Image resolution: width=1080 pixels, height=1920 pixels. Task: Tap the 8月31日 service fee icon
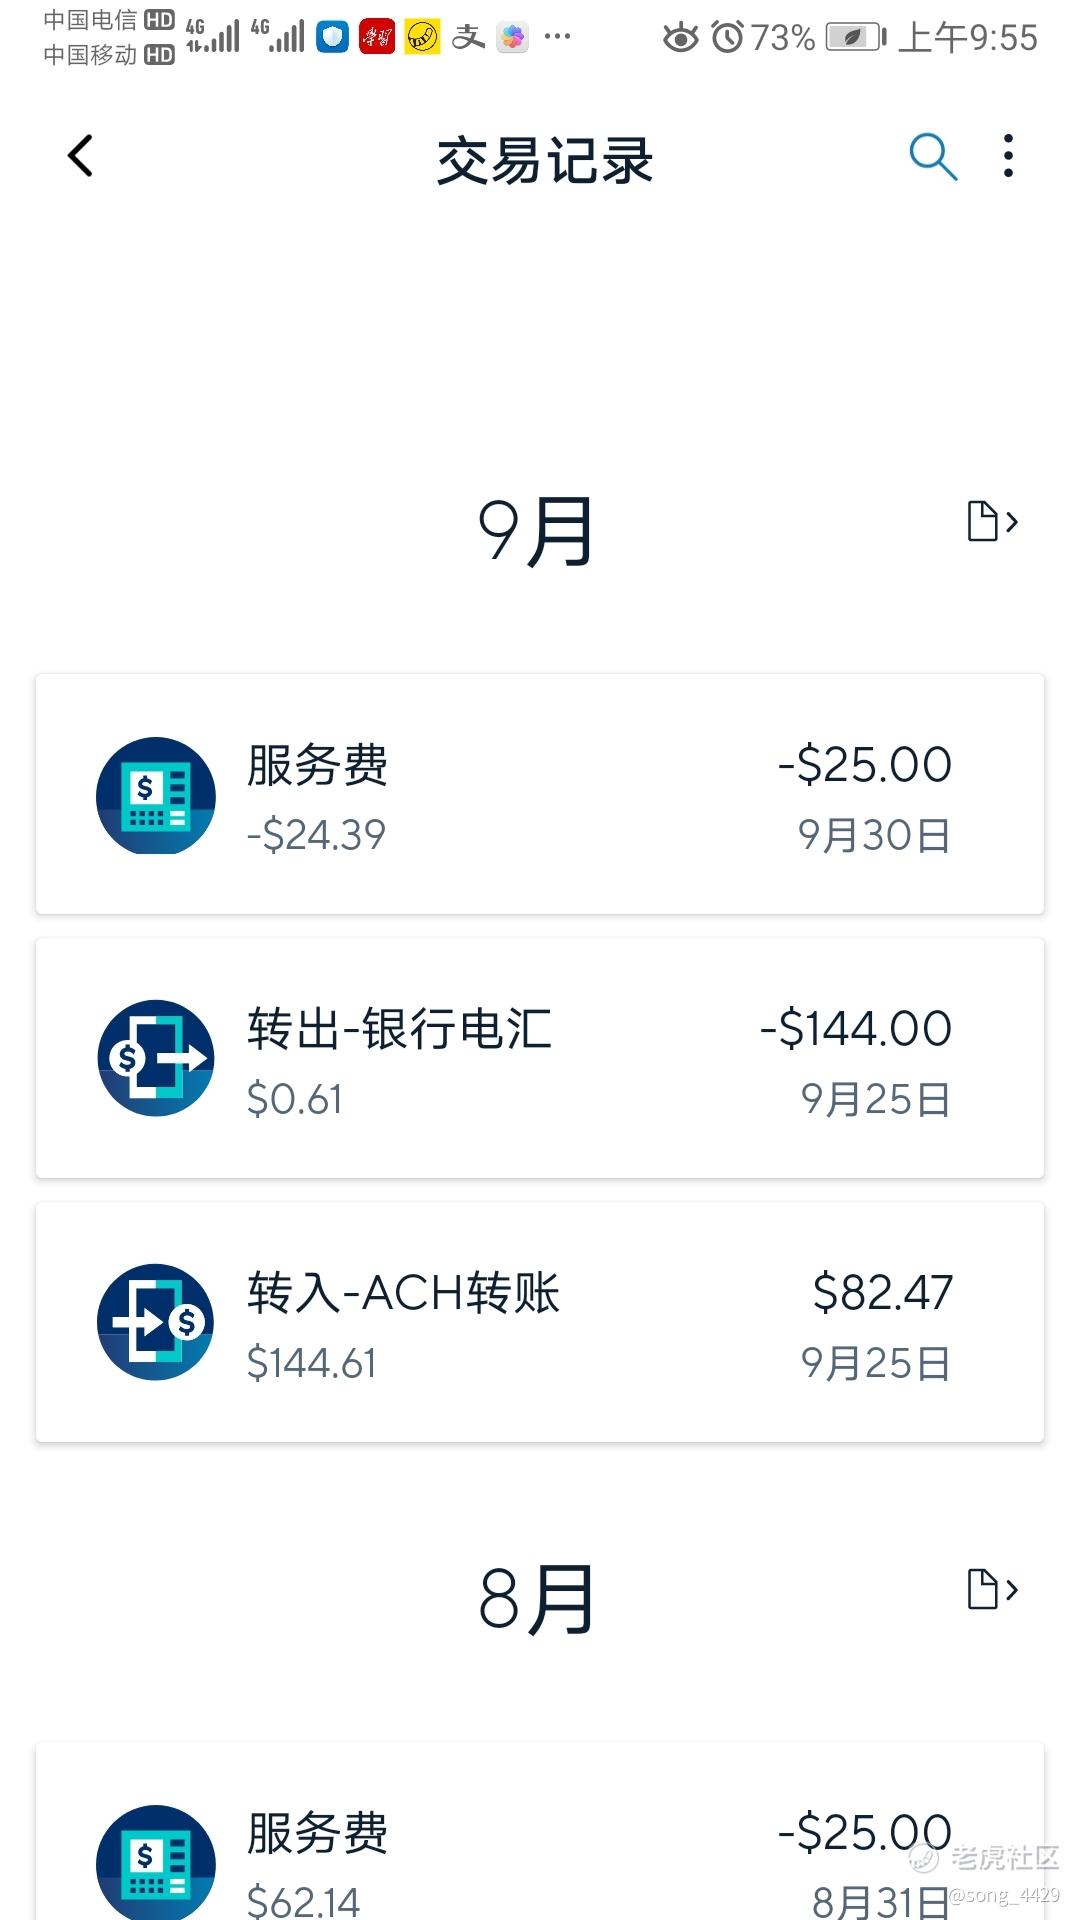(x=156, y=1862)
